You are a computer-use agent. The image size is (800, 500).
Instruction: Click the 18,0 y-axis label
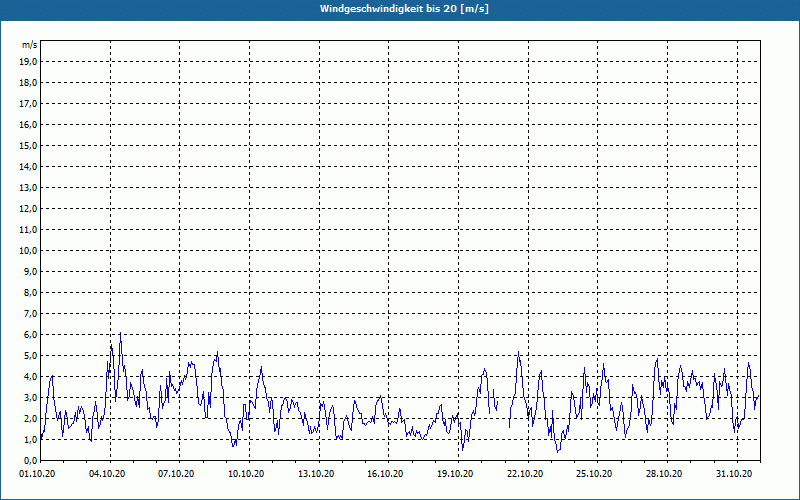coord(28,83)
